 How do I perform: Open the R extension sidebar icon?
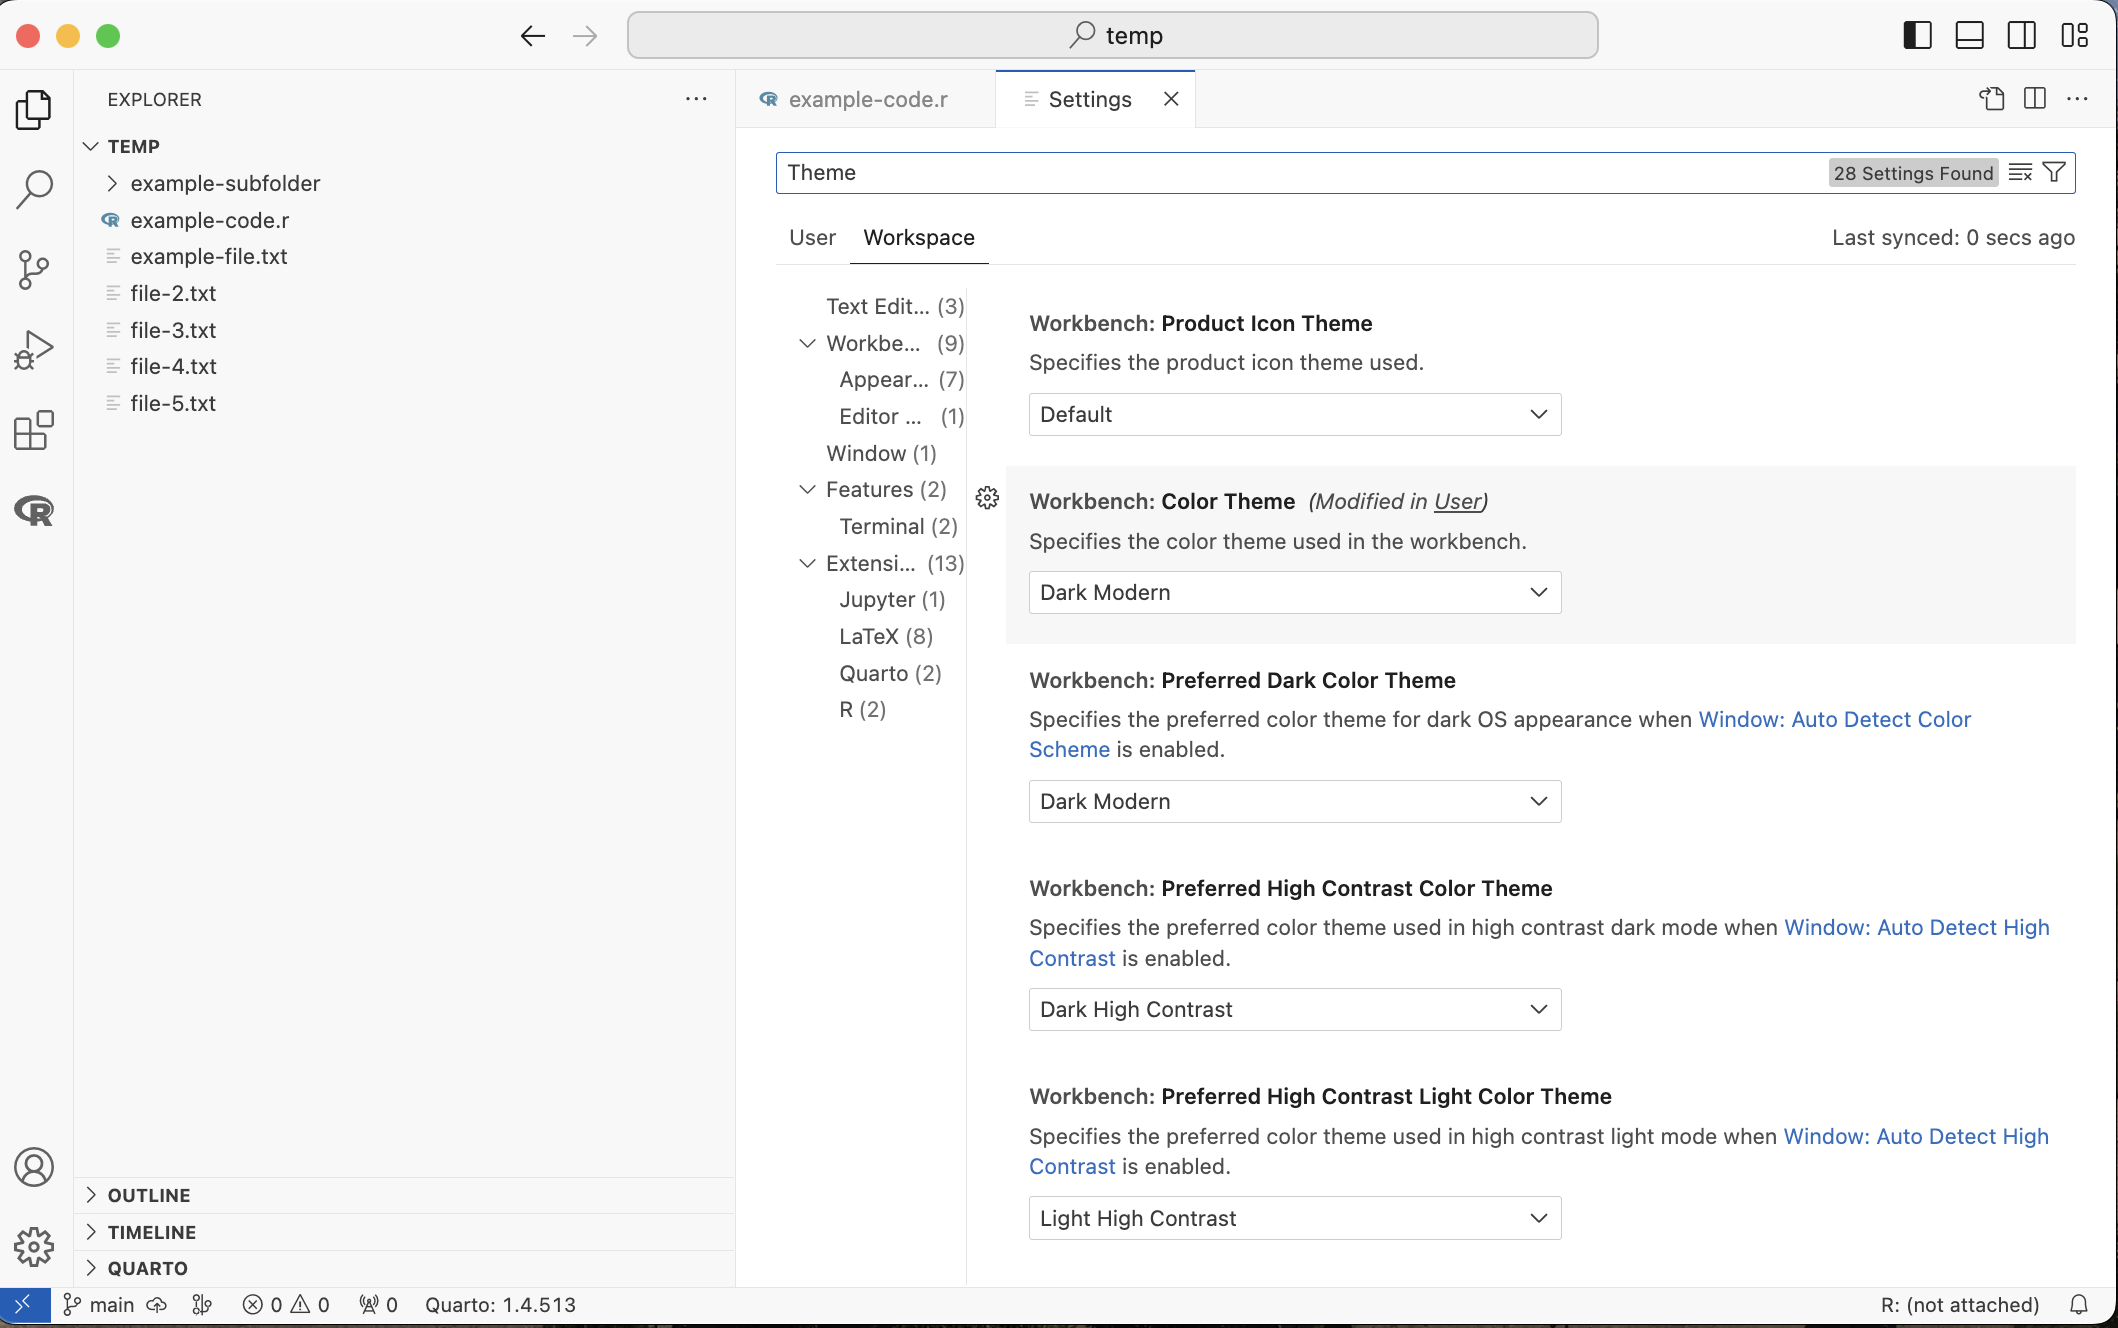tap(34, 511)
